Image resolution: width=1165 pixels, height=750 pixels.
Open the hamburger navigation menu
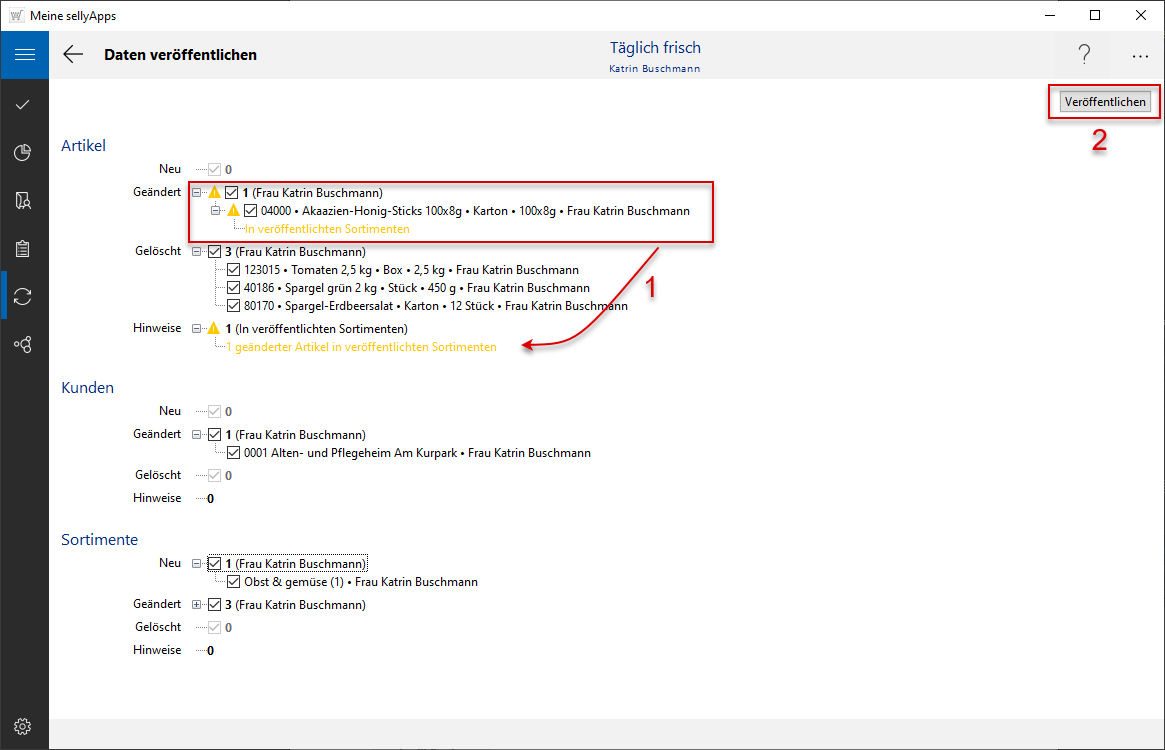pyautogui.click(x=24, y=55)
